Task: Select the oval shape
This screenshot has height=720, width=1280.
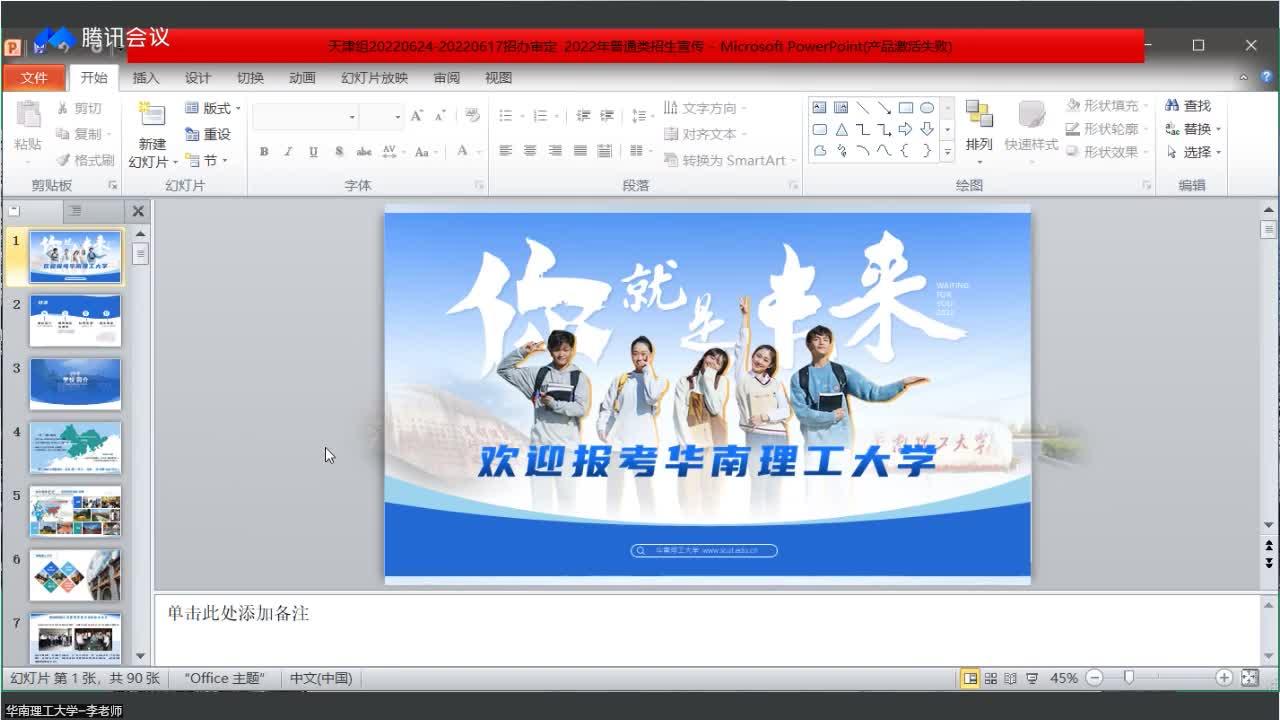Action: [927, 107]
